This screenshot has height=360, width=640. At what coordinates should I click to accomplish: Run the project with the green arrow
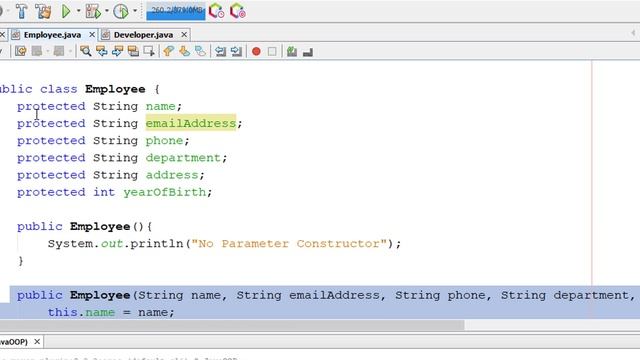(x=66, y=11)
